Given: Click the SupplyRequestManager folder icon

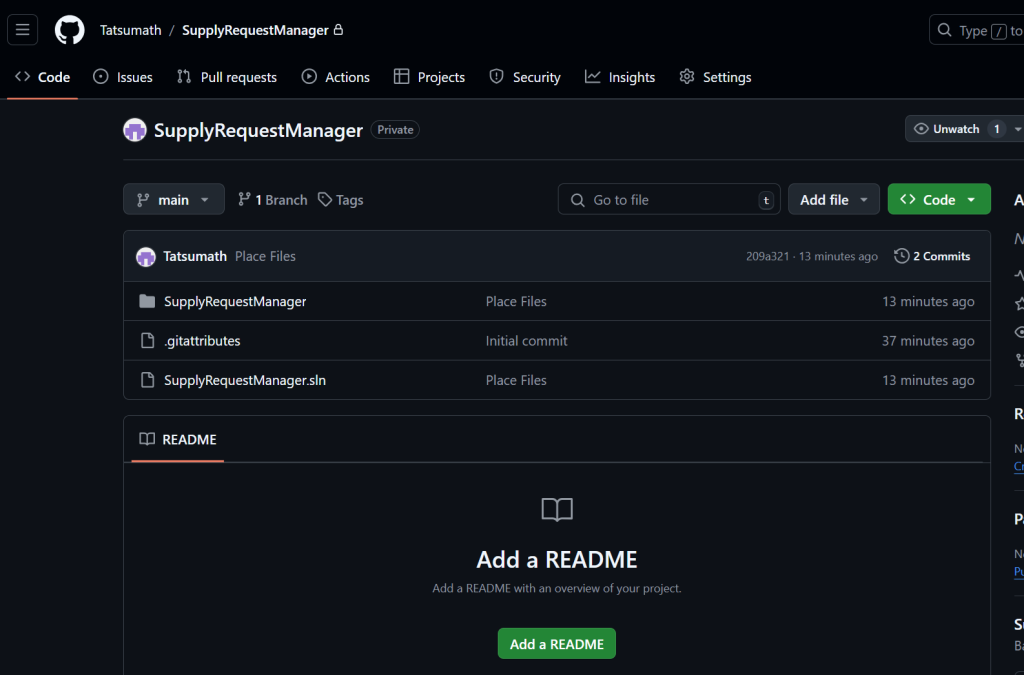Looking at the screenshot, I should [147, 301].
